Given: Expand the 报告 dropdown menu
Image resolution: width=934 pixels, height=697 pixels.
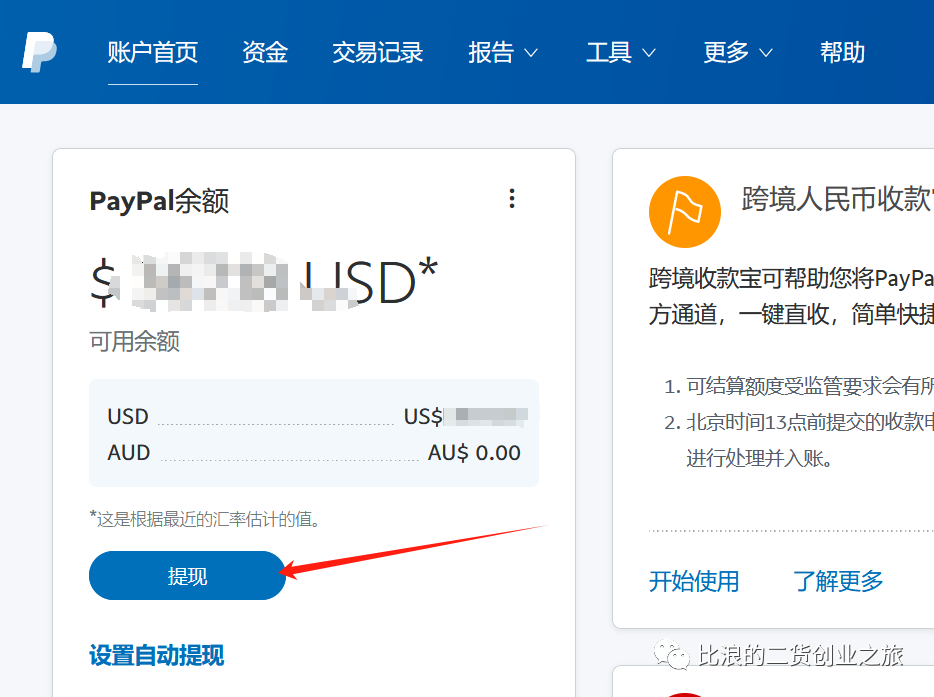Looking at the screenshot, I should tap(503, 52).
